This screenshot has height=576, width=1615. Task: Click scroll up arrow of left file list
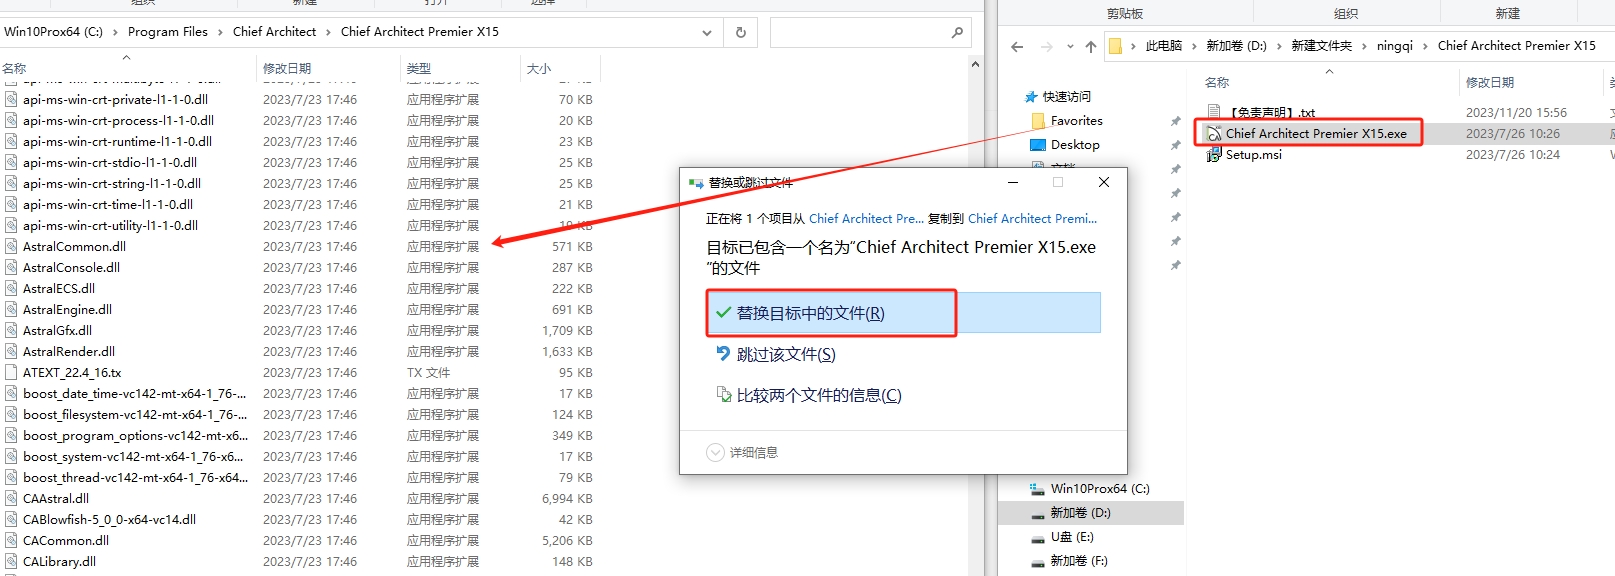975,64
